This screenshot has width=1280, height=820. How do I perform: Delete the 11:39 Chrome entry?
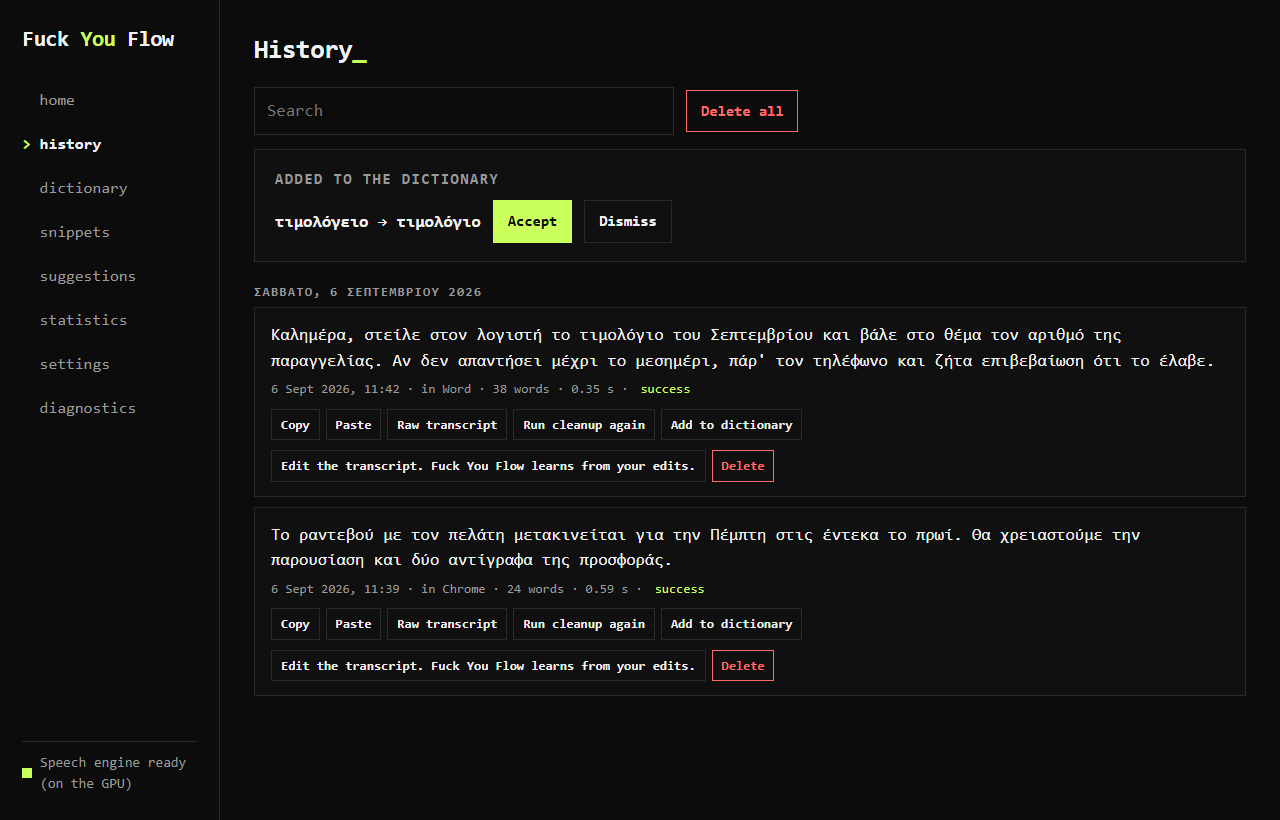point(743,666)
